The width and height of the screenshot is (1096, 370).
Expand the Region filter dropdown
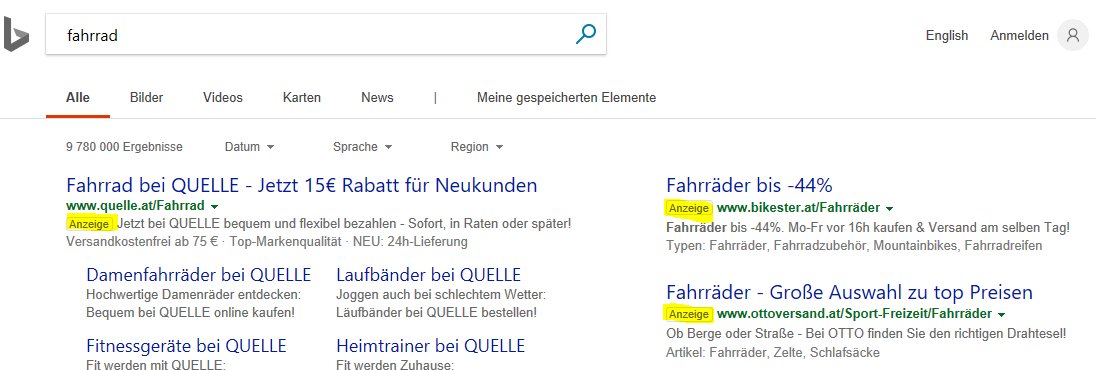coord(477,147)
